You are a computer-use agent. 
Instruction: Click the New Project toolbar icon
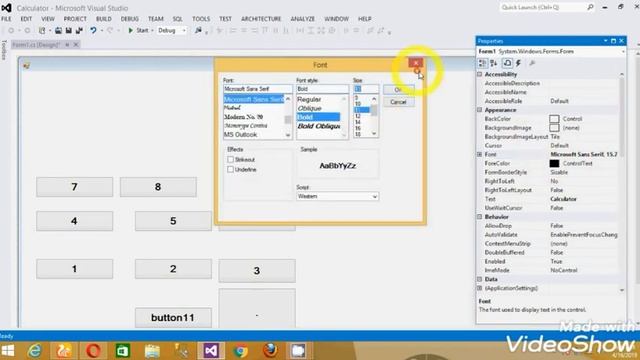(x=42, y=30)
